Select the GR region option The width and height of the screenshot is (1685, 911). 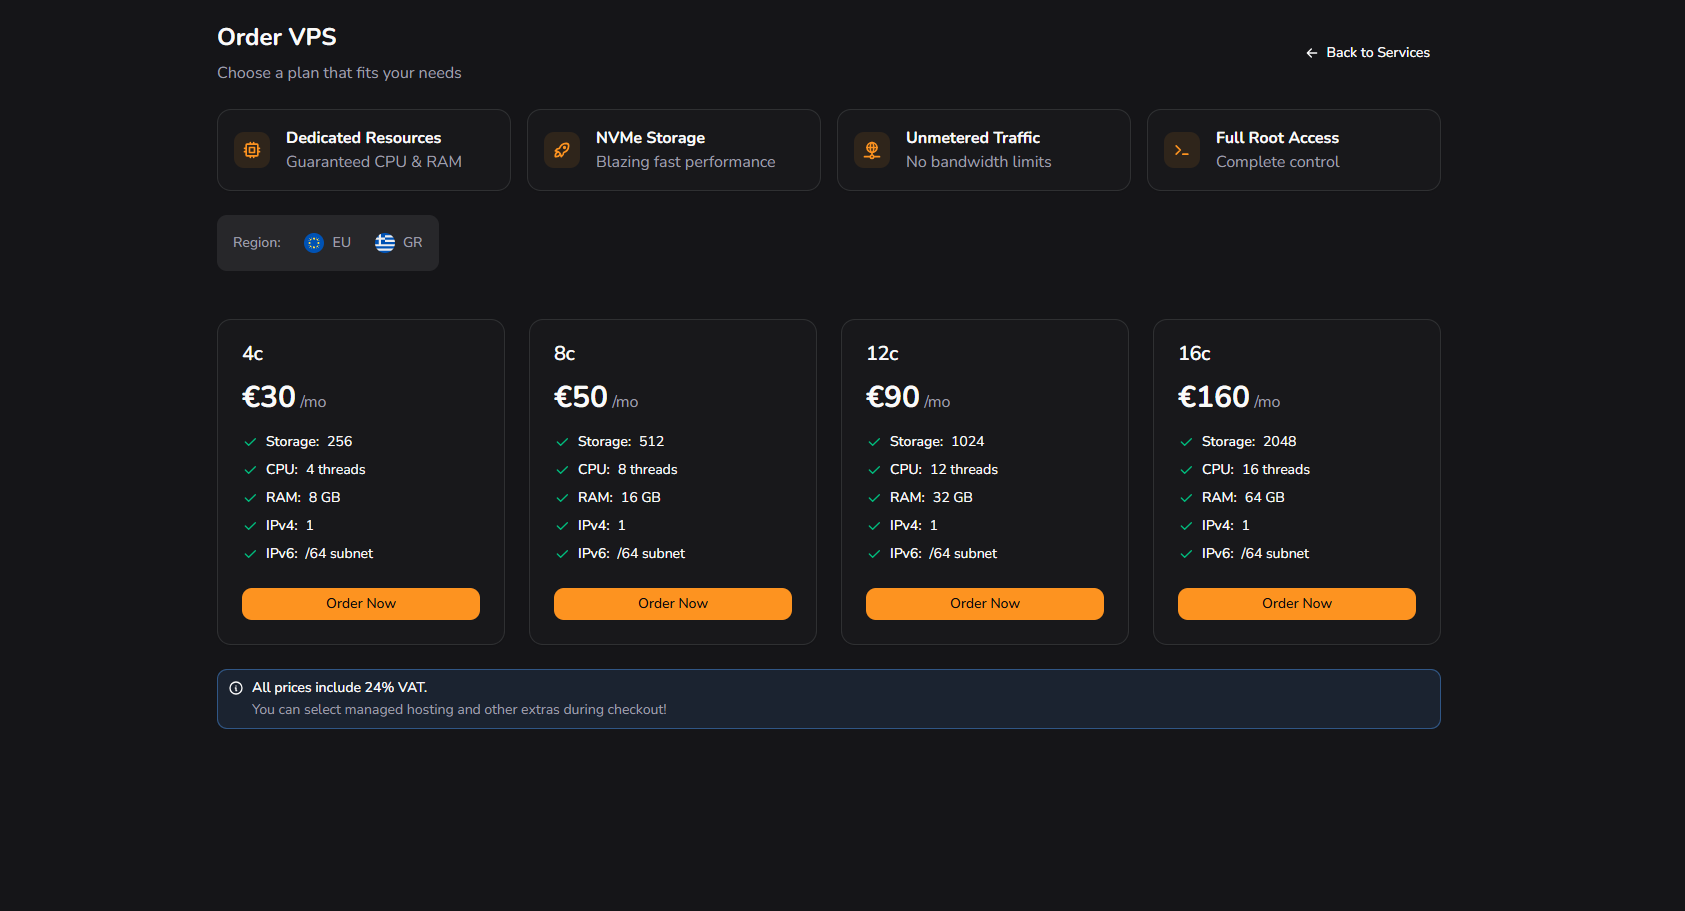pos(399,243)
